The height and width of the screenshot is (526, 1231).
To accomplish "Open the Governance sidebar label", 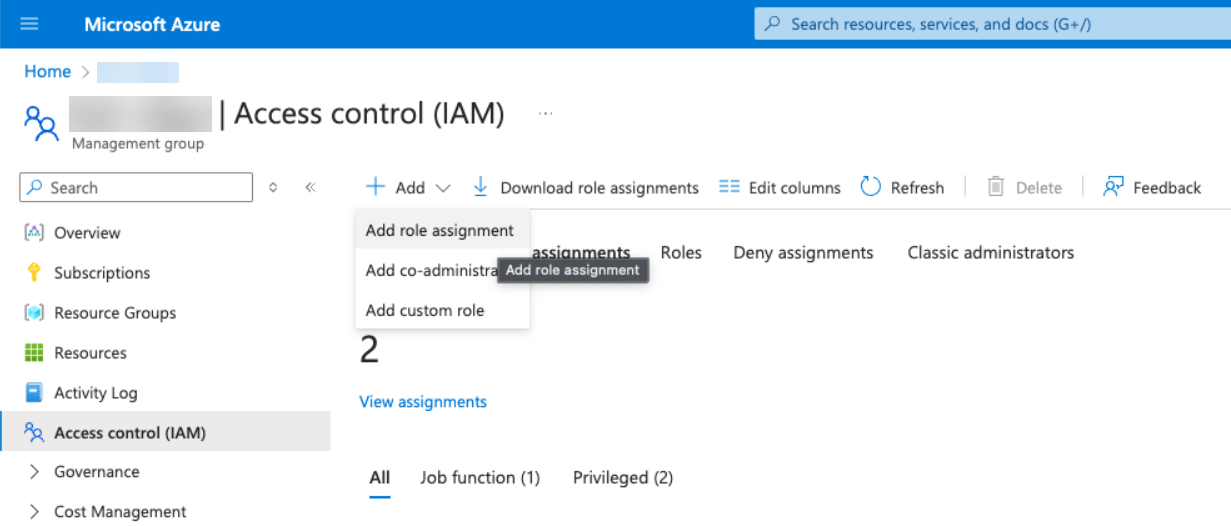I will 97,472.
